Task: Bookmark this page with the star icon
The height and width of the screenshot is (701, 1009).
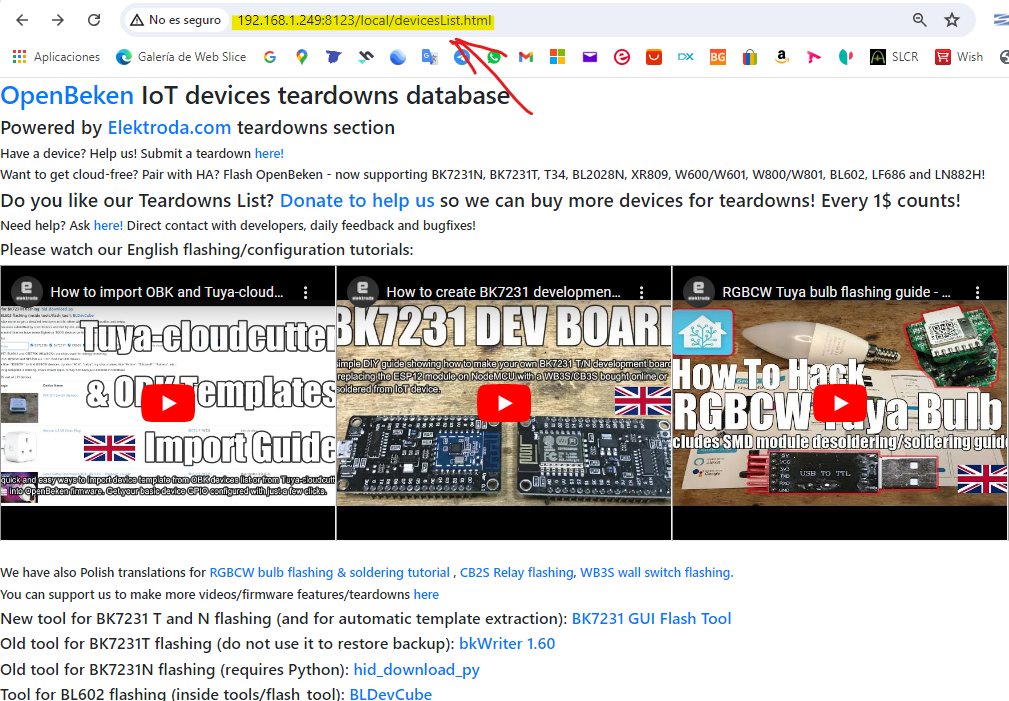Action: 952,20
